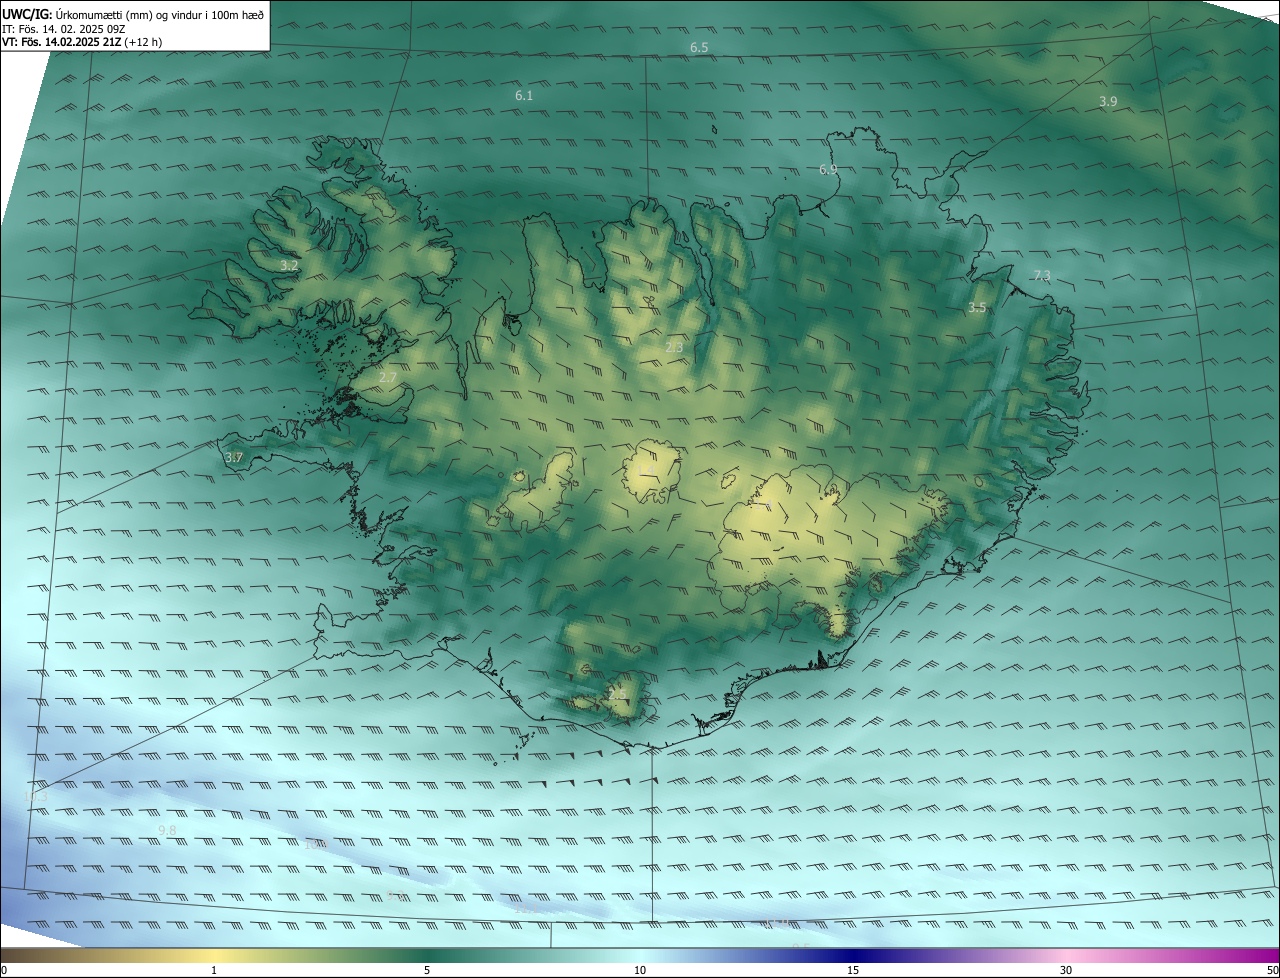This screenshot has height=978, width=1280.
Task: Click the dark navy section of the color scale
Action: coord(853,955)
